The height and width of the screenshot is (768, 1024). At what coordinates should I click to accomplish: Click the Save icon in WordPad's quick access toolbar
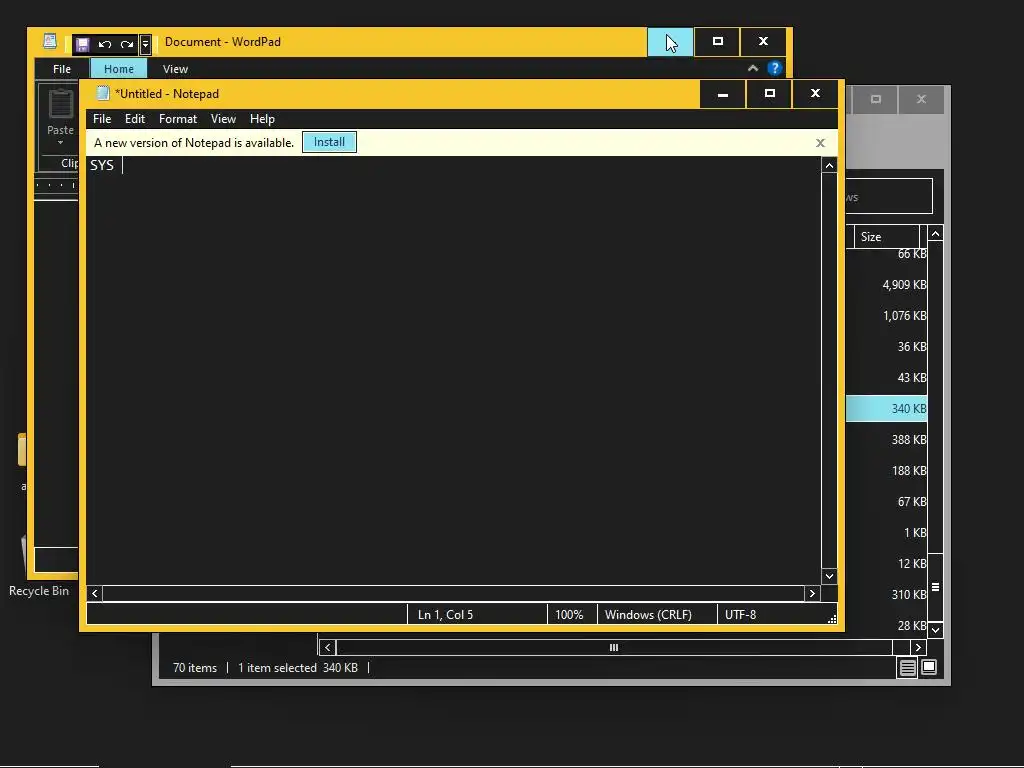pos(82,44)
